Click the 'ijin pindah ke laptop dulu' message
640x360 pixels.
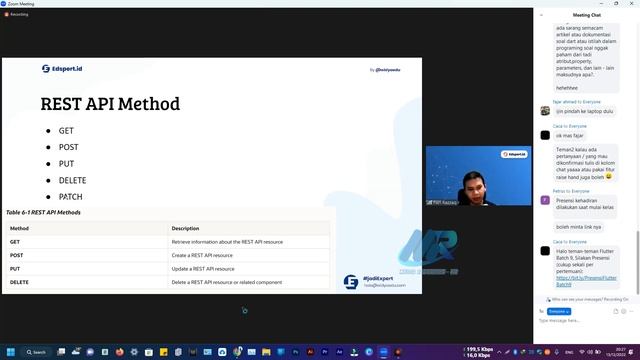coord(584,111)
